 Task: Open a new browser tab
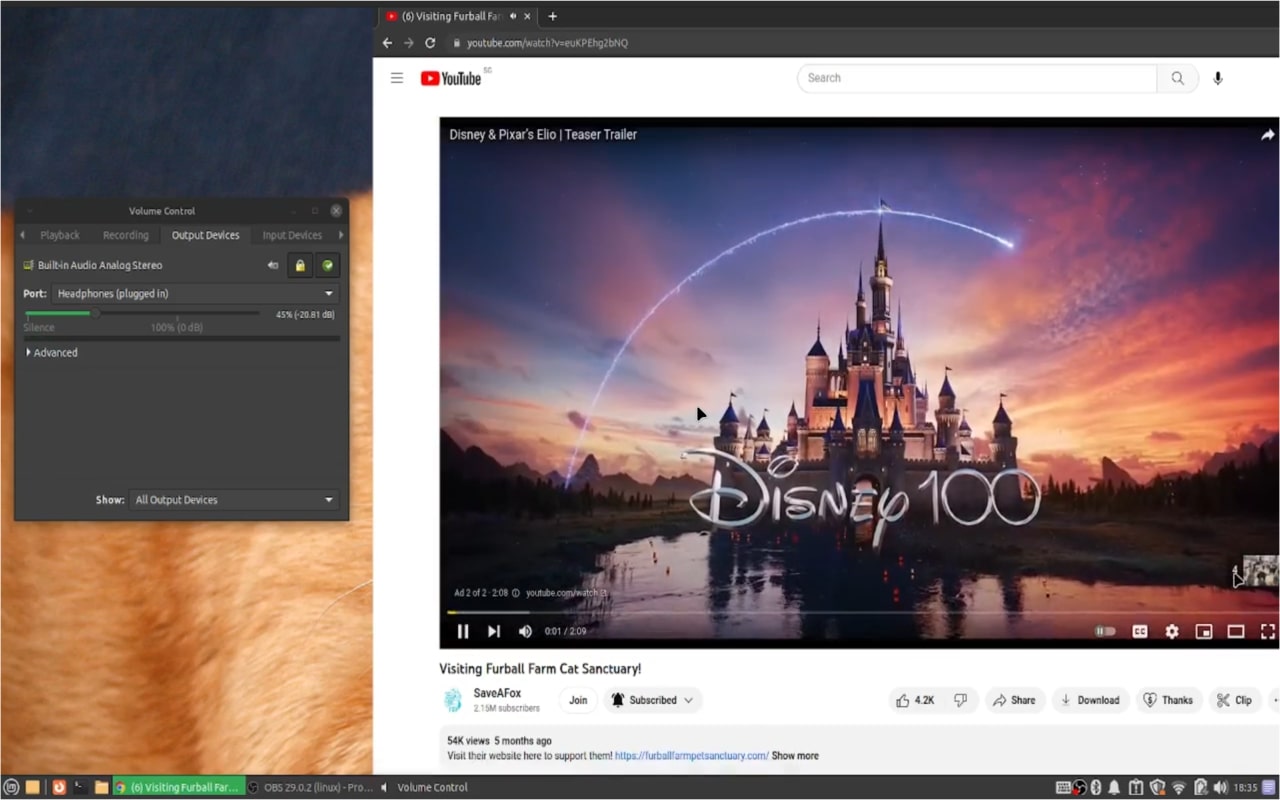(x=552, y=16)
